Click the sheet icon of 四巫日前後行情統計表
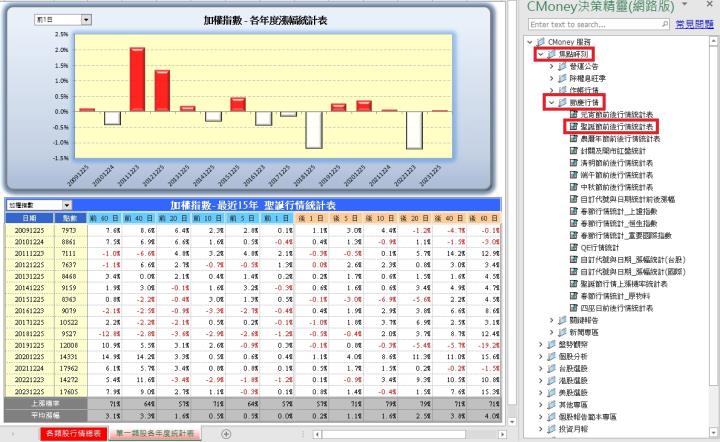The image size is (720, 442). tap(574, 308)
